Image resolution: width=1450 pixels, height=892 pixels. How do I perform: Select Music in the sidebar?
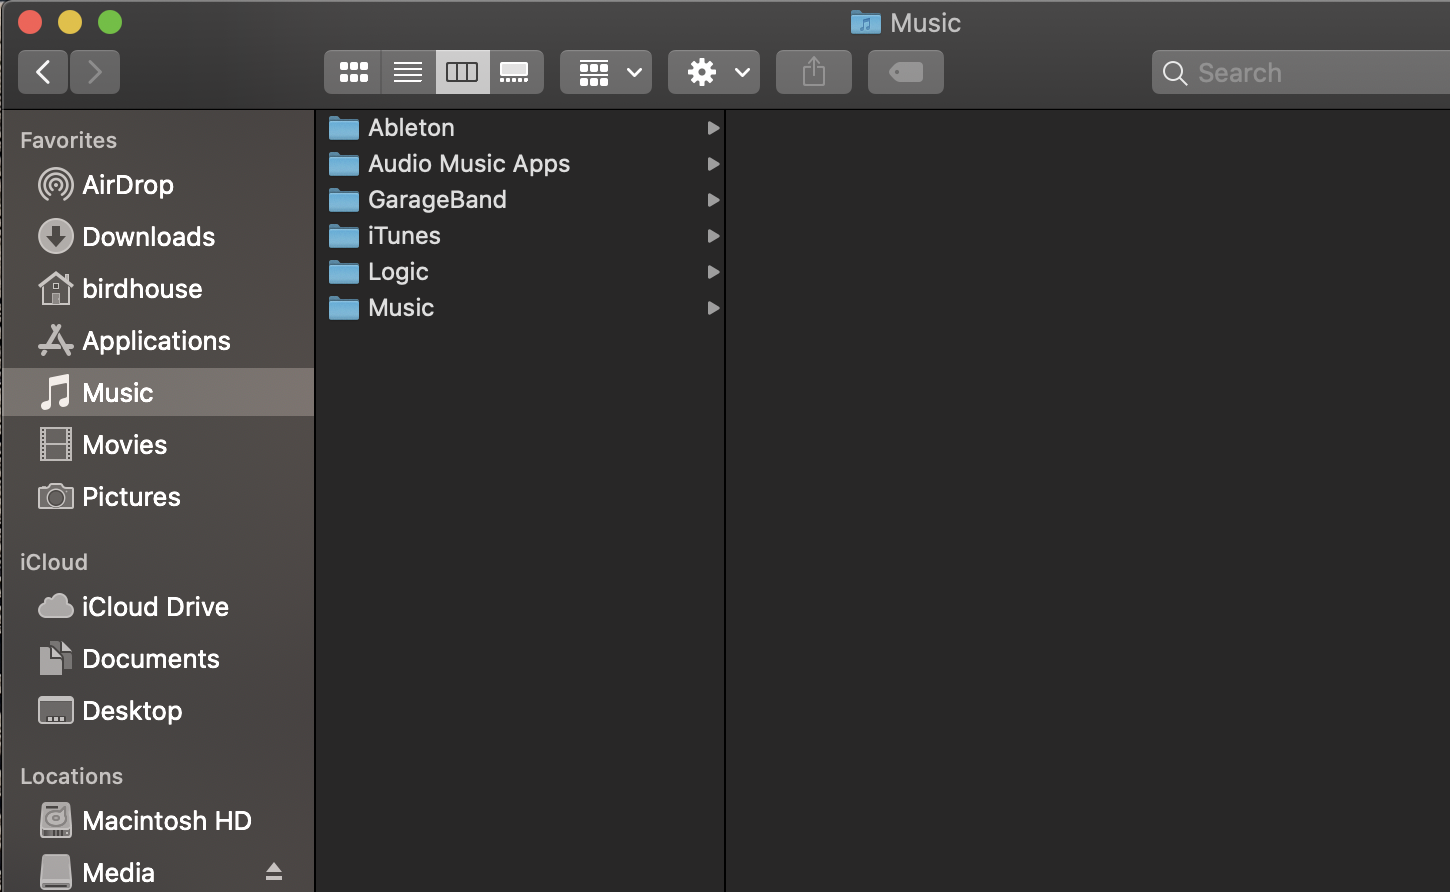pyautogui.click(x=158, y=392)
